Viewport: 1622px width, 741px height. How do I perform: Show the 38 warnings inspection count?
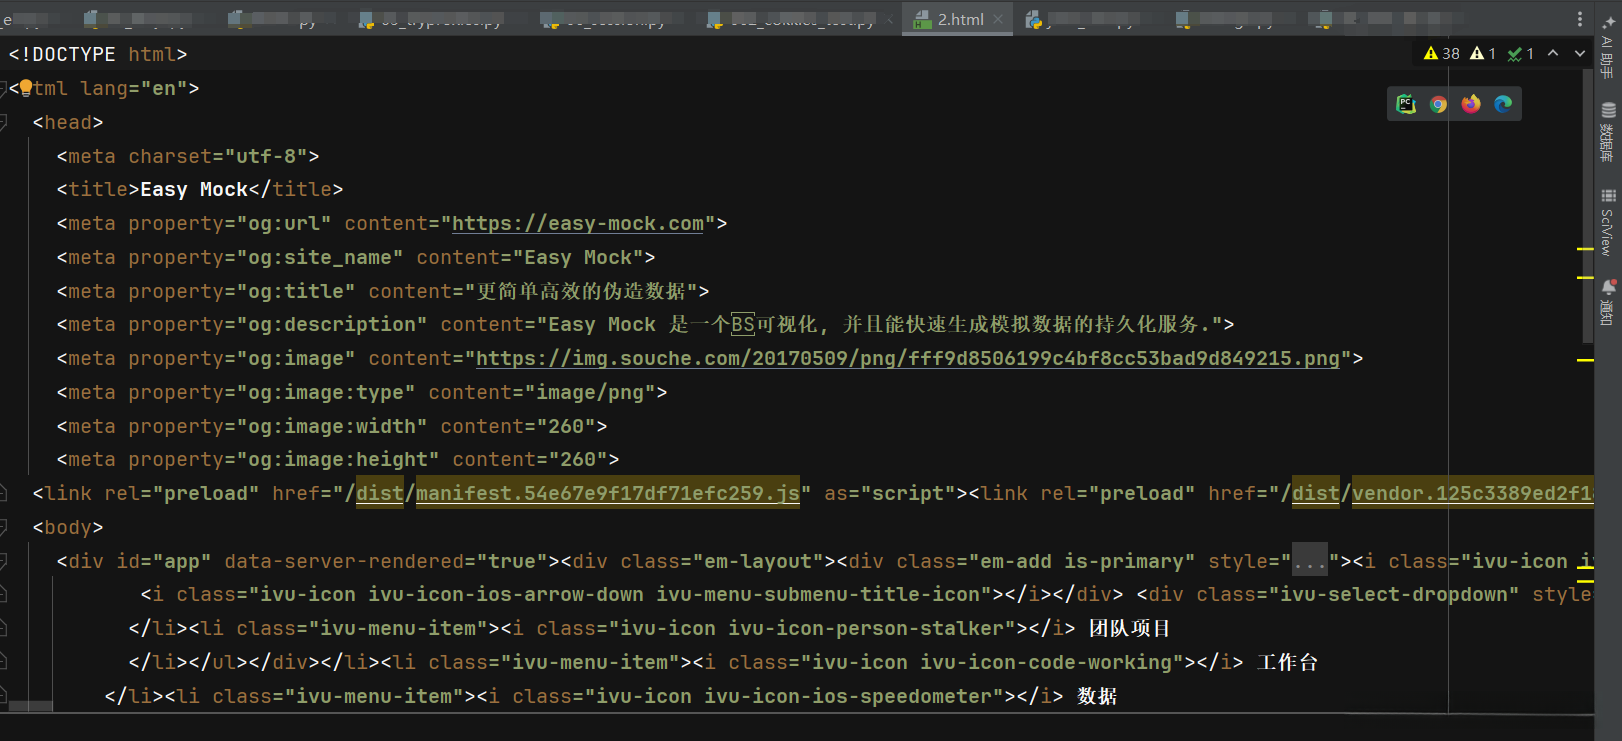(x=1442, y=54)
